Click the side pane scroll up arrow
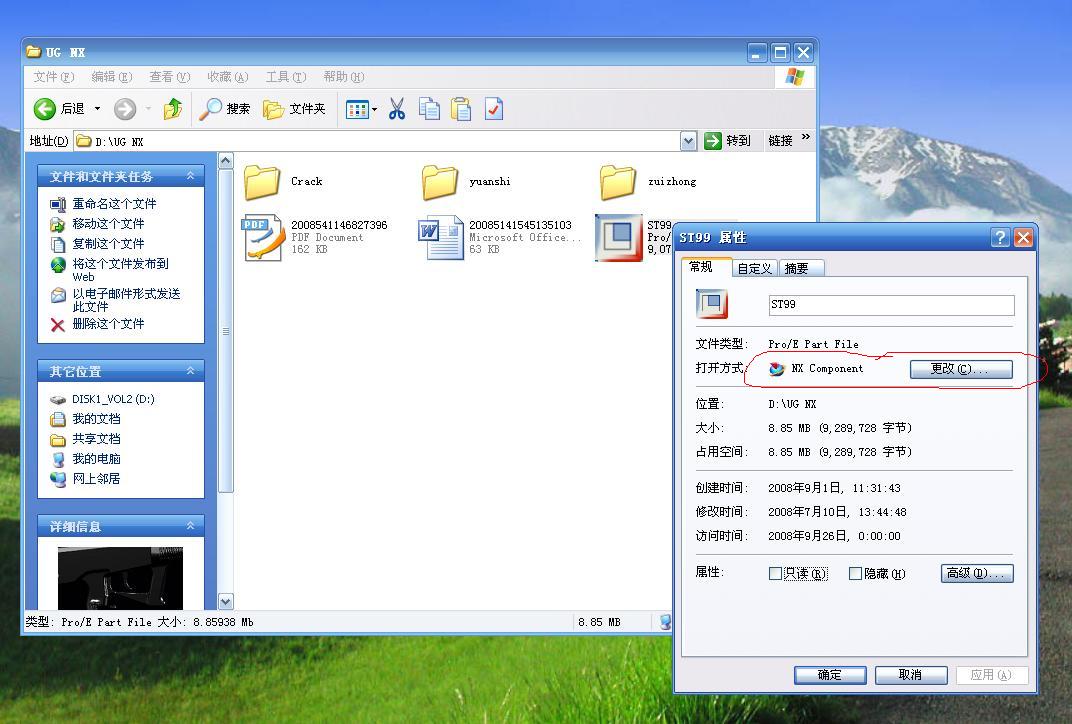 click(226, 161)
